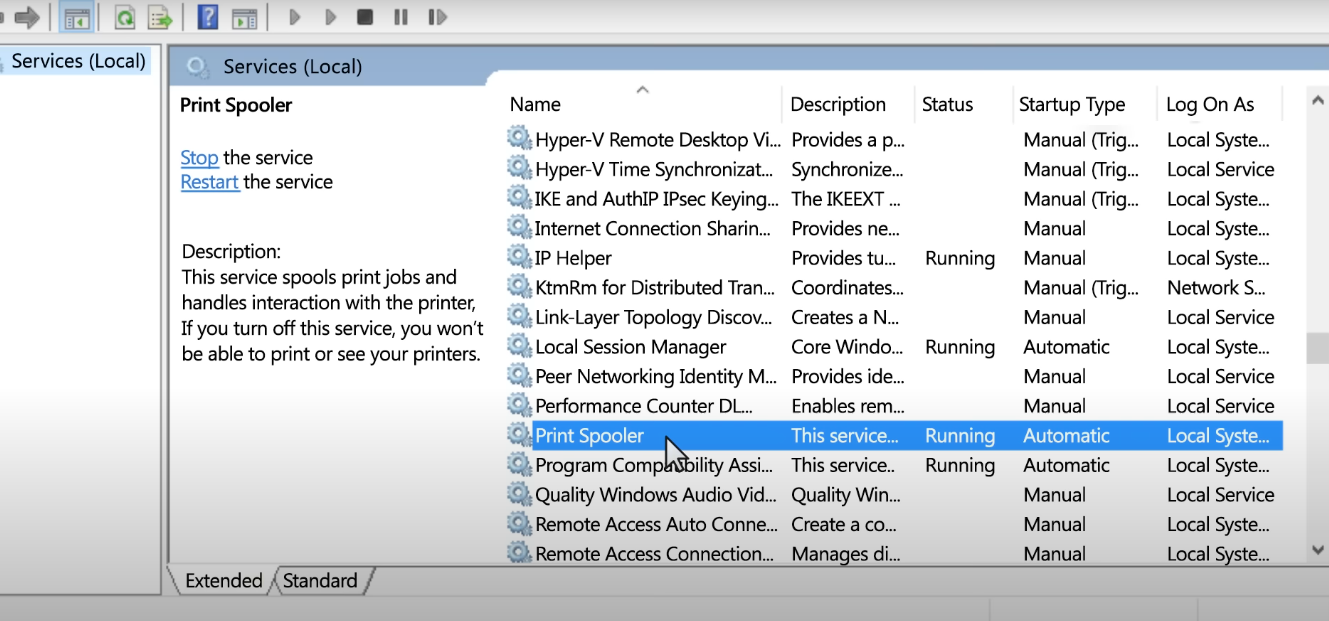
Task: Click the gear icon beside Local Session Manager
Action: (519, 345)
